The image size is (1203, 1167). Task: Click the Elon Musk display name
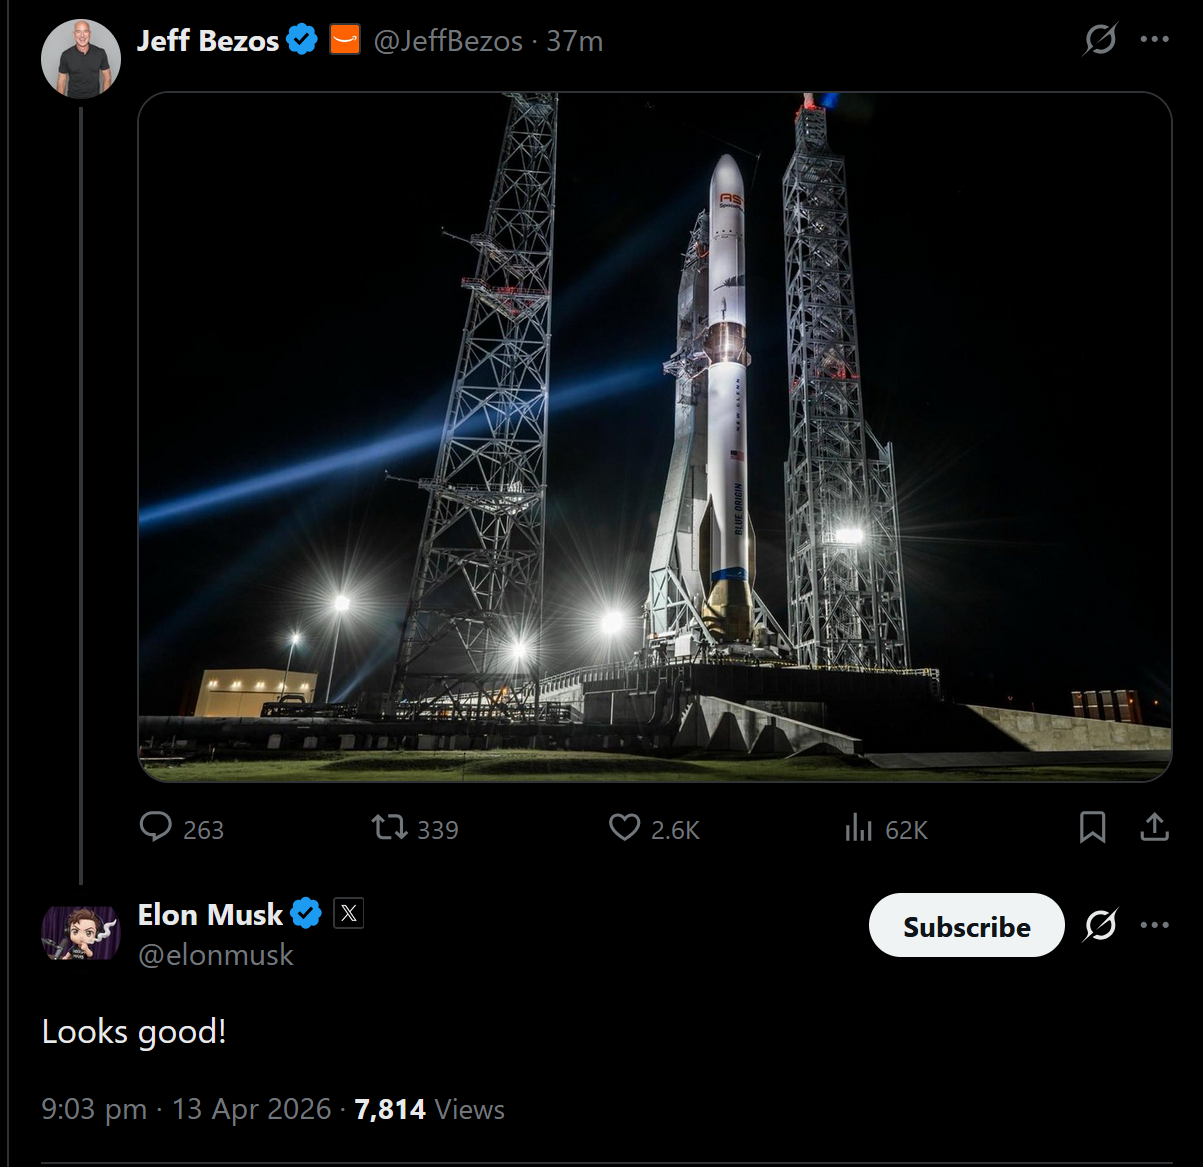click(210, 915)
